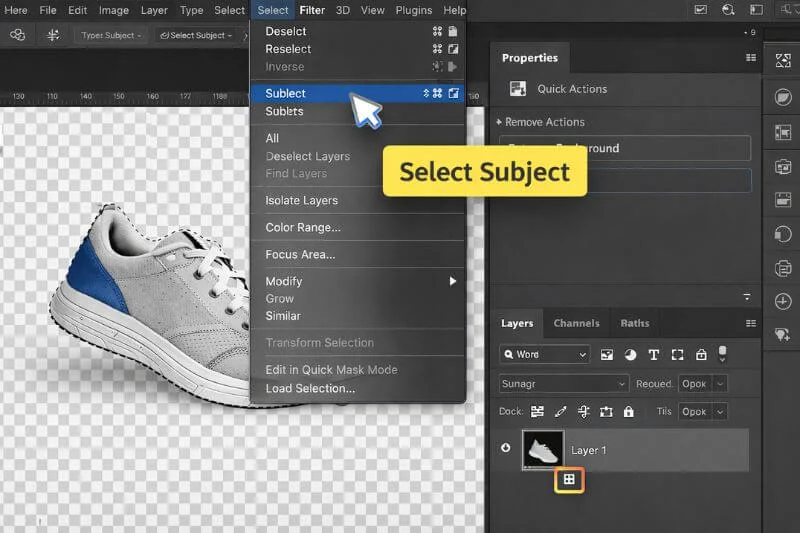The height and width of the screenshot is (533, 800).
Task: Open the Filter menu
Action: 312,10
